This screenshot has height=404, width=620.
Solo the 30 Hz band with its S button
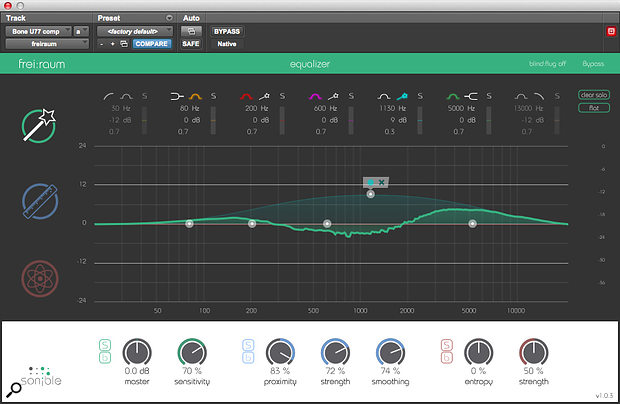tap(144, 96)
